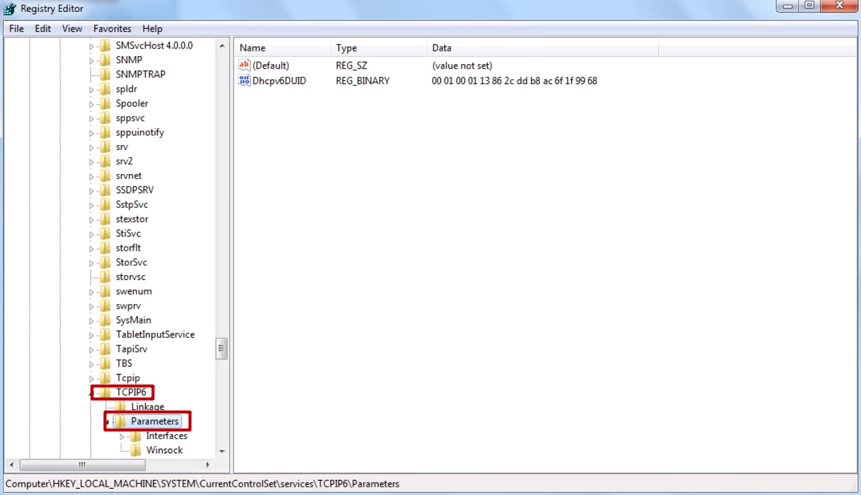Click the horizontal scrollbar right arrow
The width and height of the screenshot is (861, 495).
tap(208, 465)
